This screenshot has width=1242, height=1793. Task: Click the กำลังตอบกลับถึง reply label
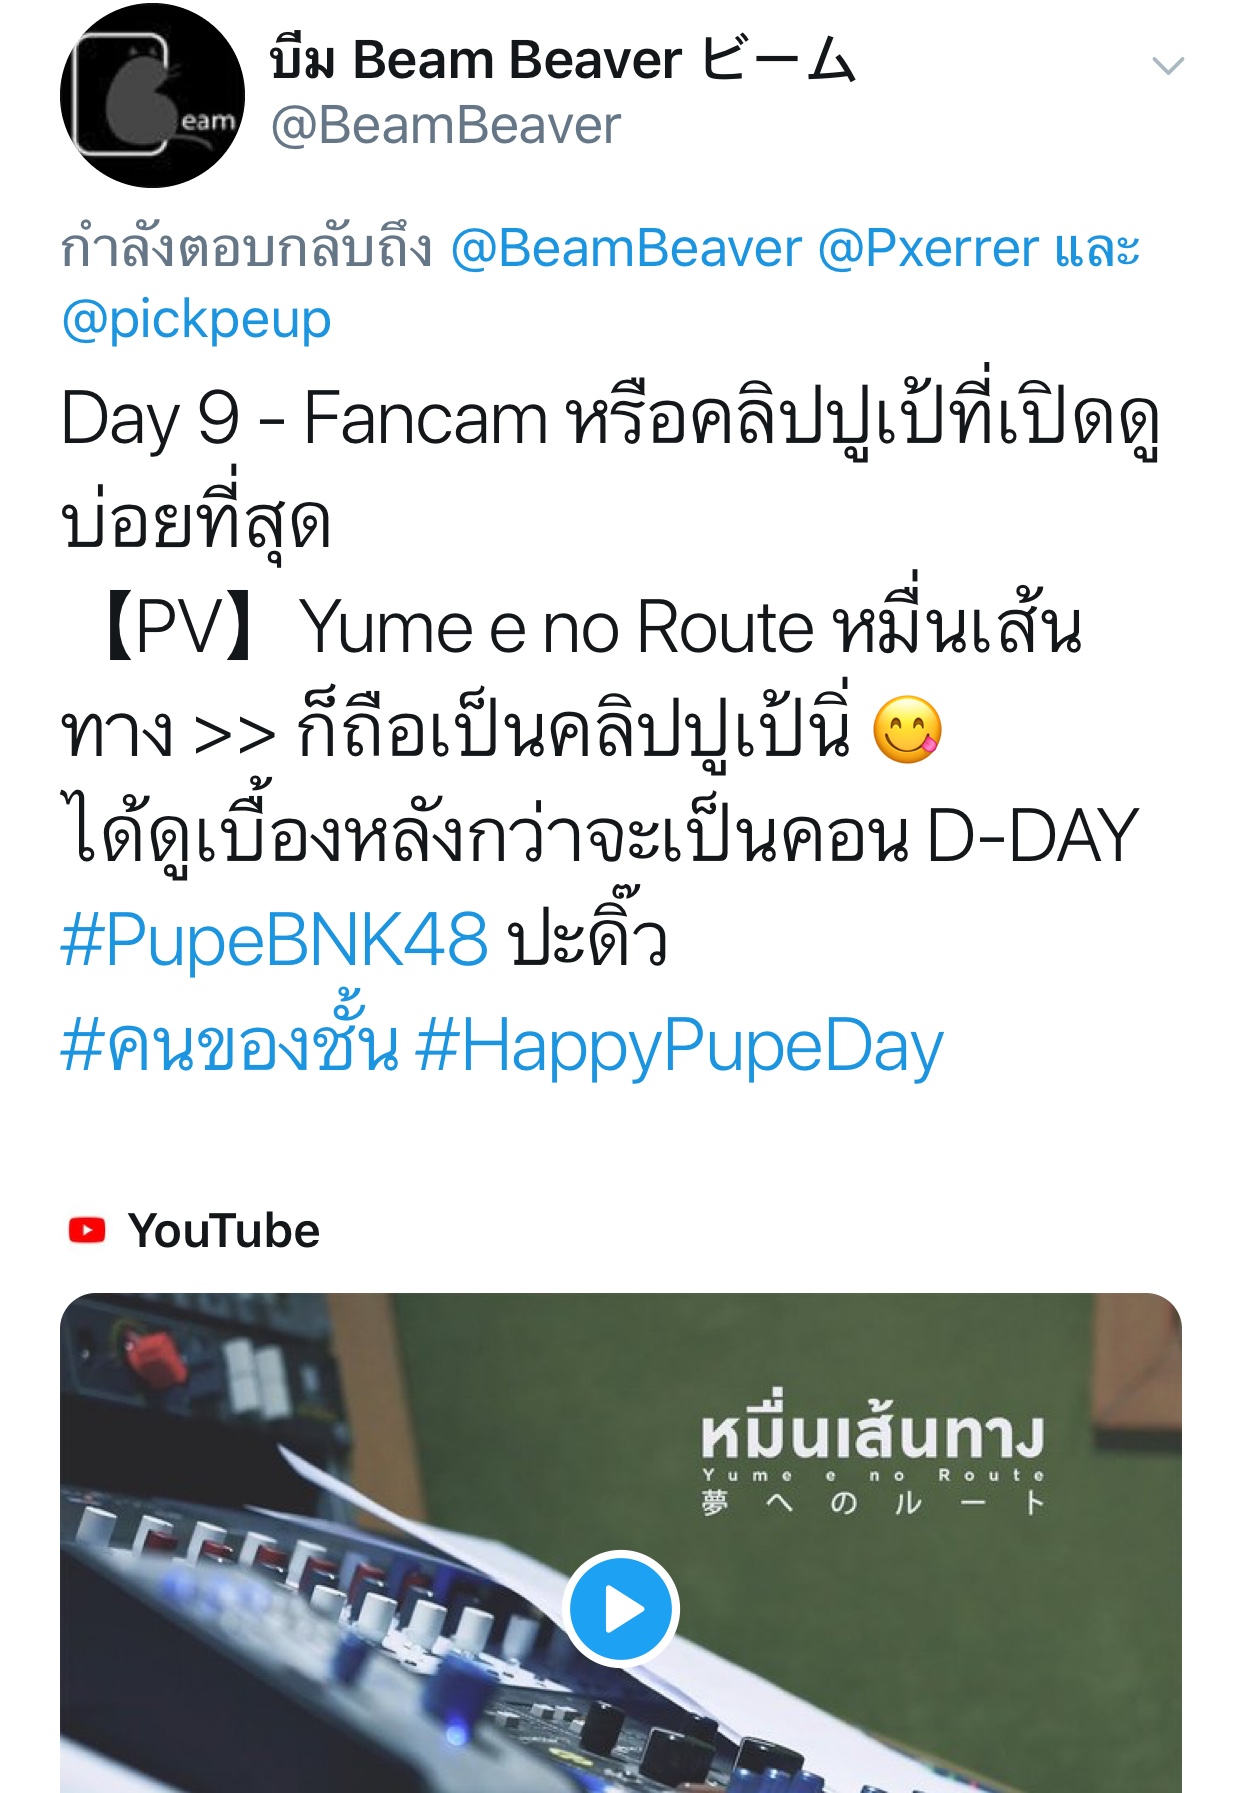coord(246,248)
